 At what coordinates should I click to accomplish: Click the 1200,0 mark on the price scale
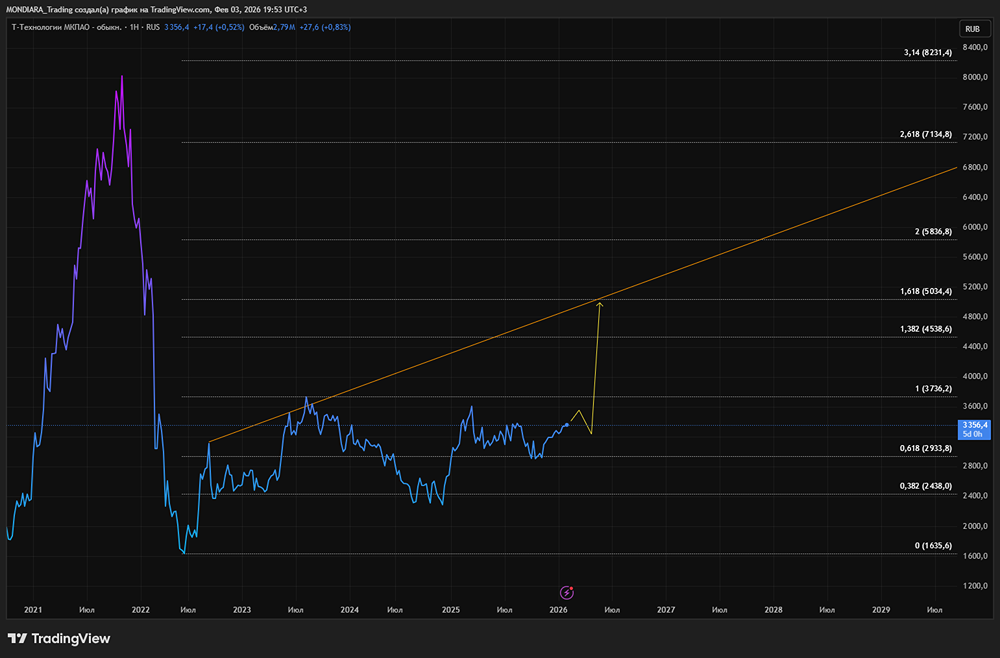coord(974,585)
